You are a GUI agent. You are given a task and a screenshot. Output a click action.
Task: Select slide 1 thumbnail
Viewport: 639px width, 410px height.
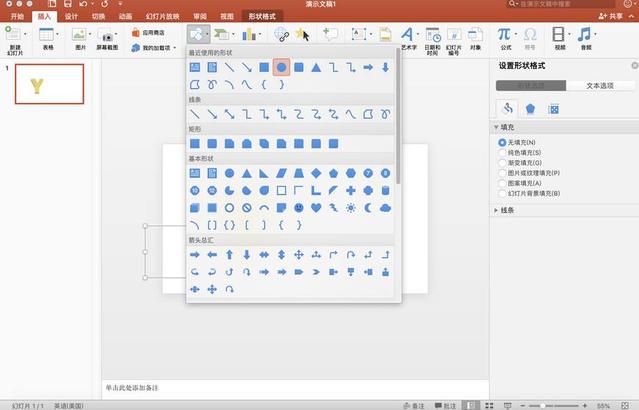[x=49, y=84]
